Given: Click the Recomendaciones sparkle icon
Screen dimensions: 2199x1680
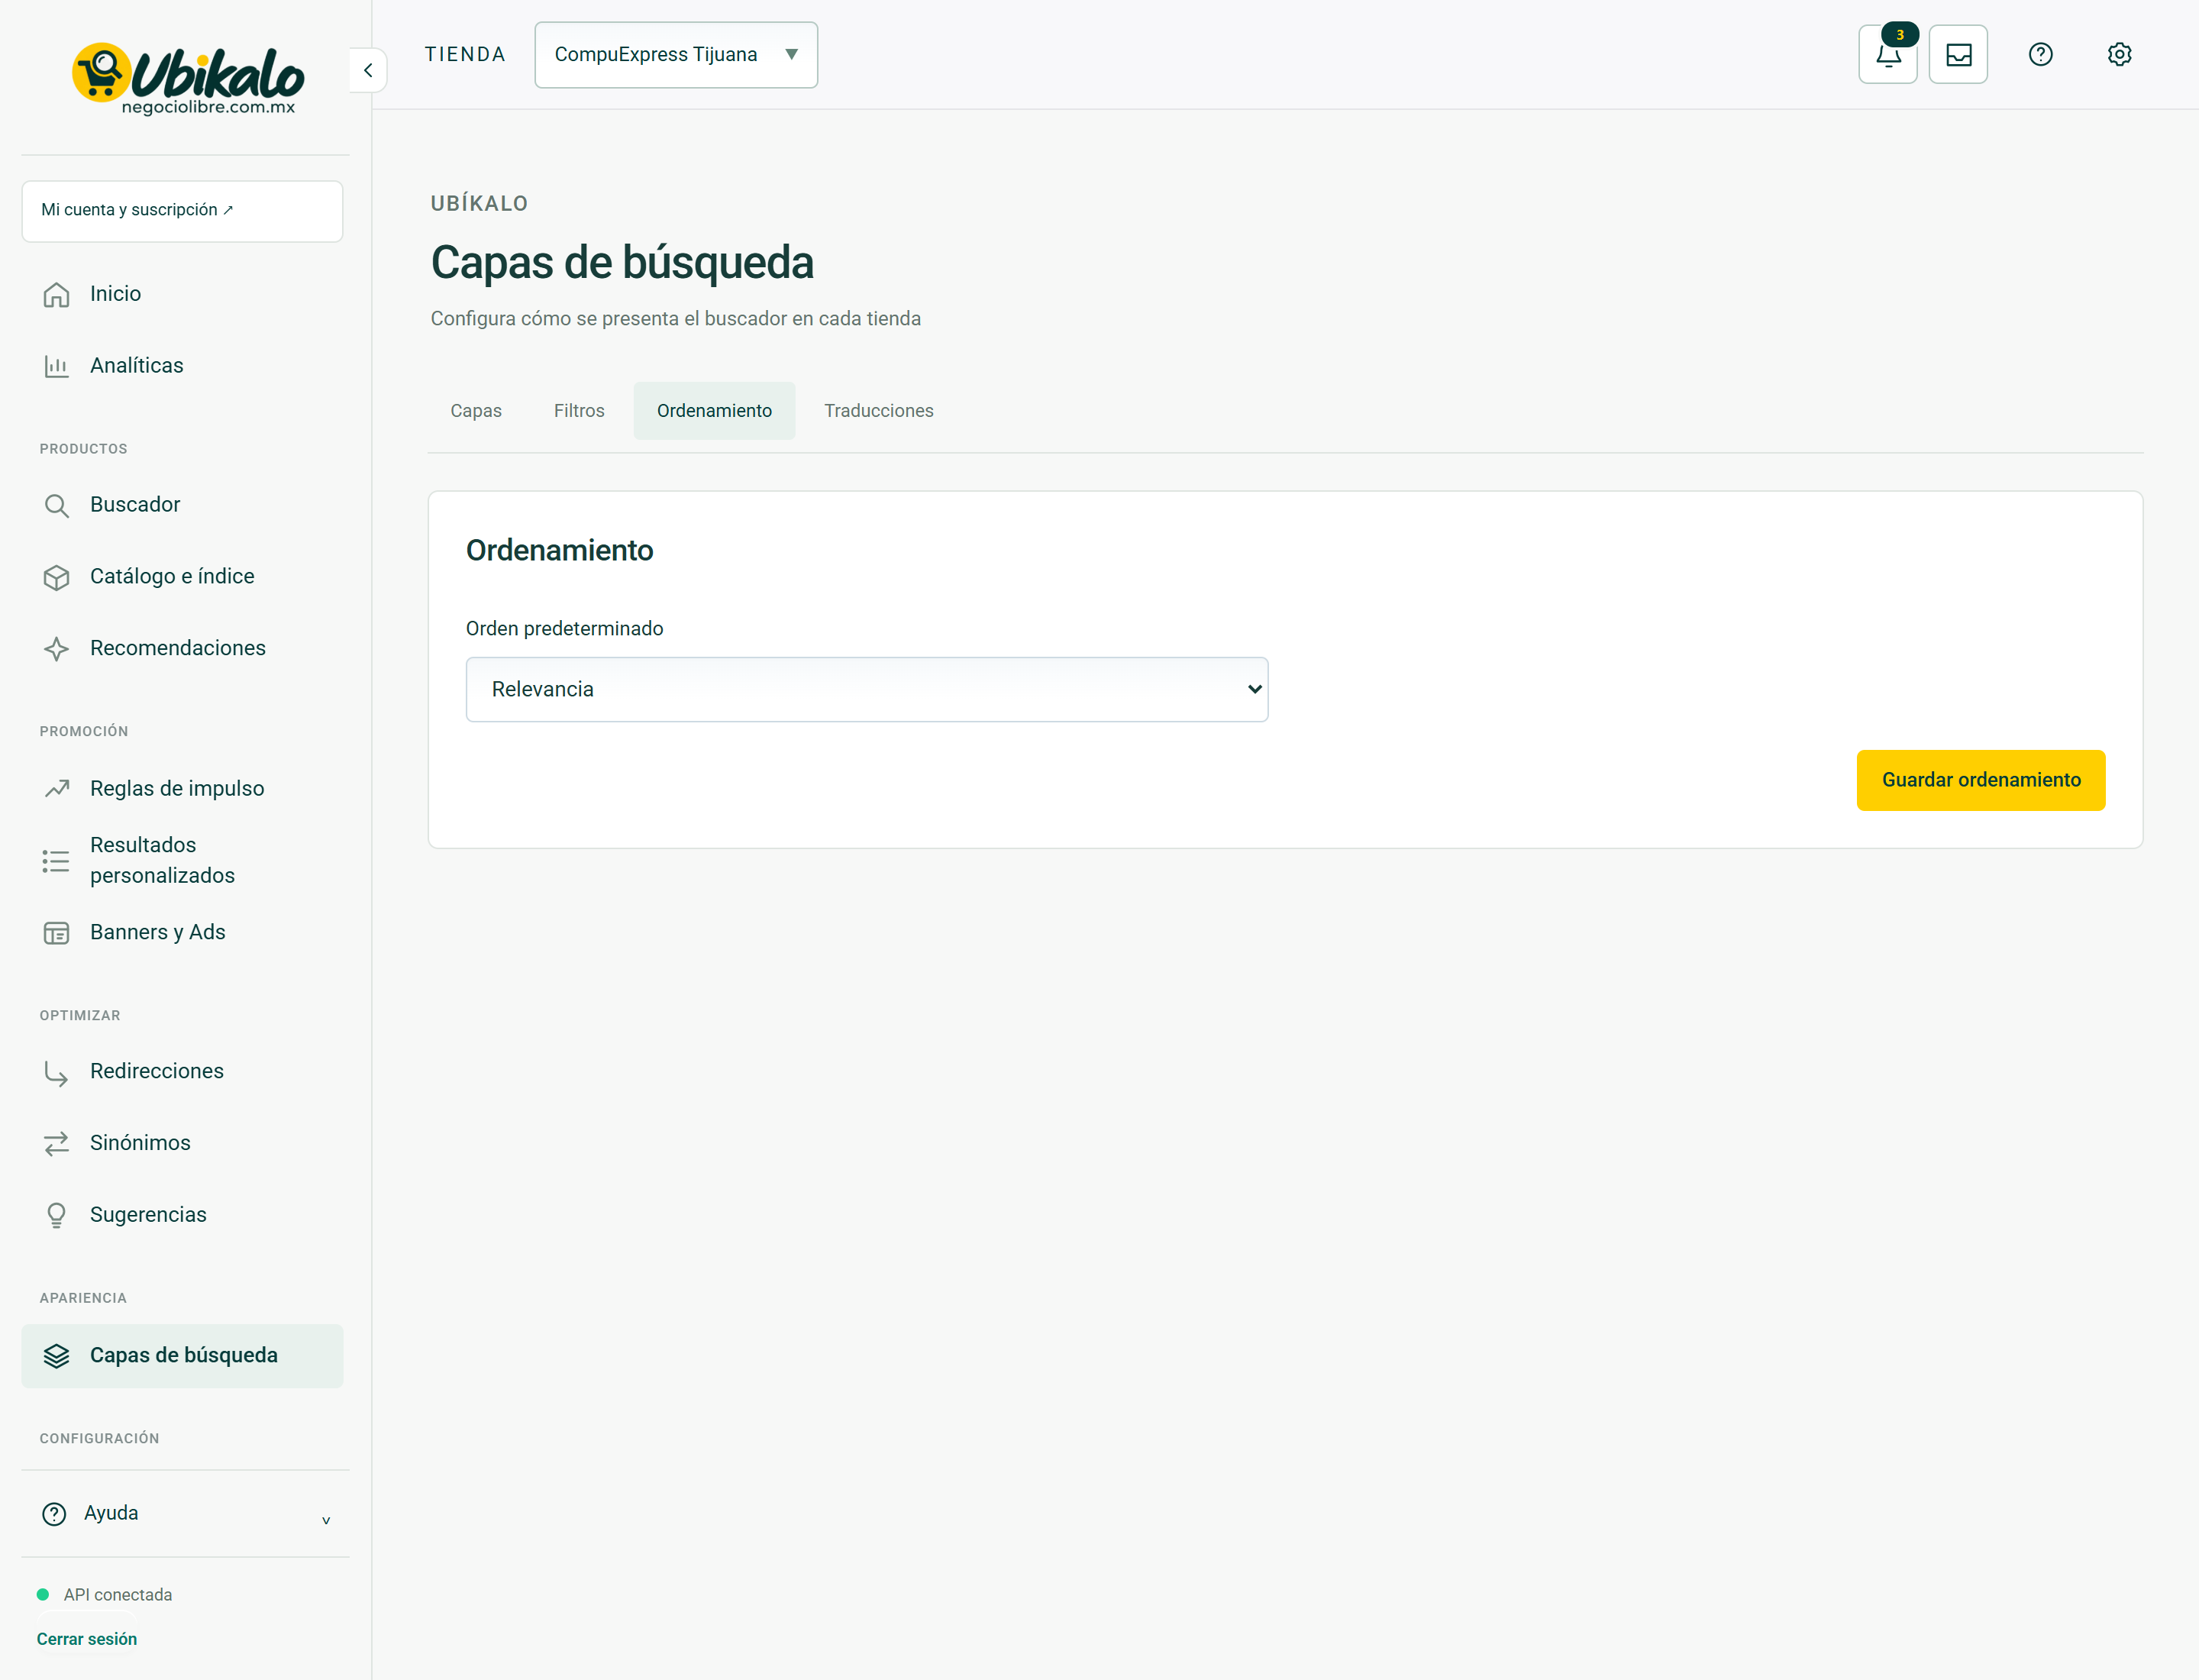Looking at the screenshot, I should click(57, 649).
